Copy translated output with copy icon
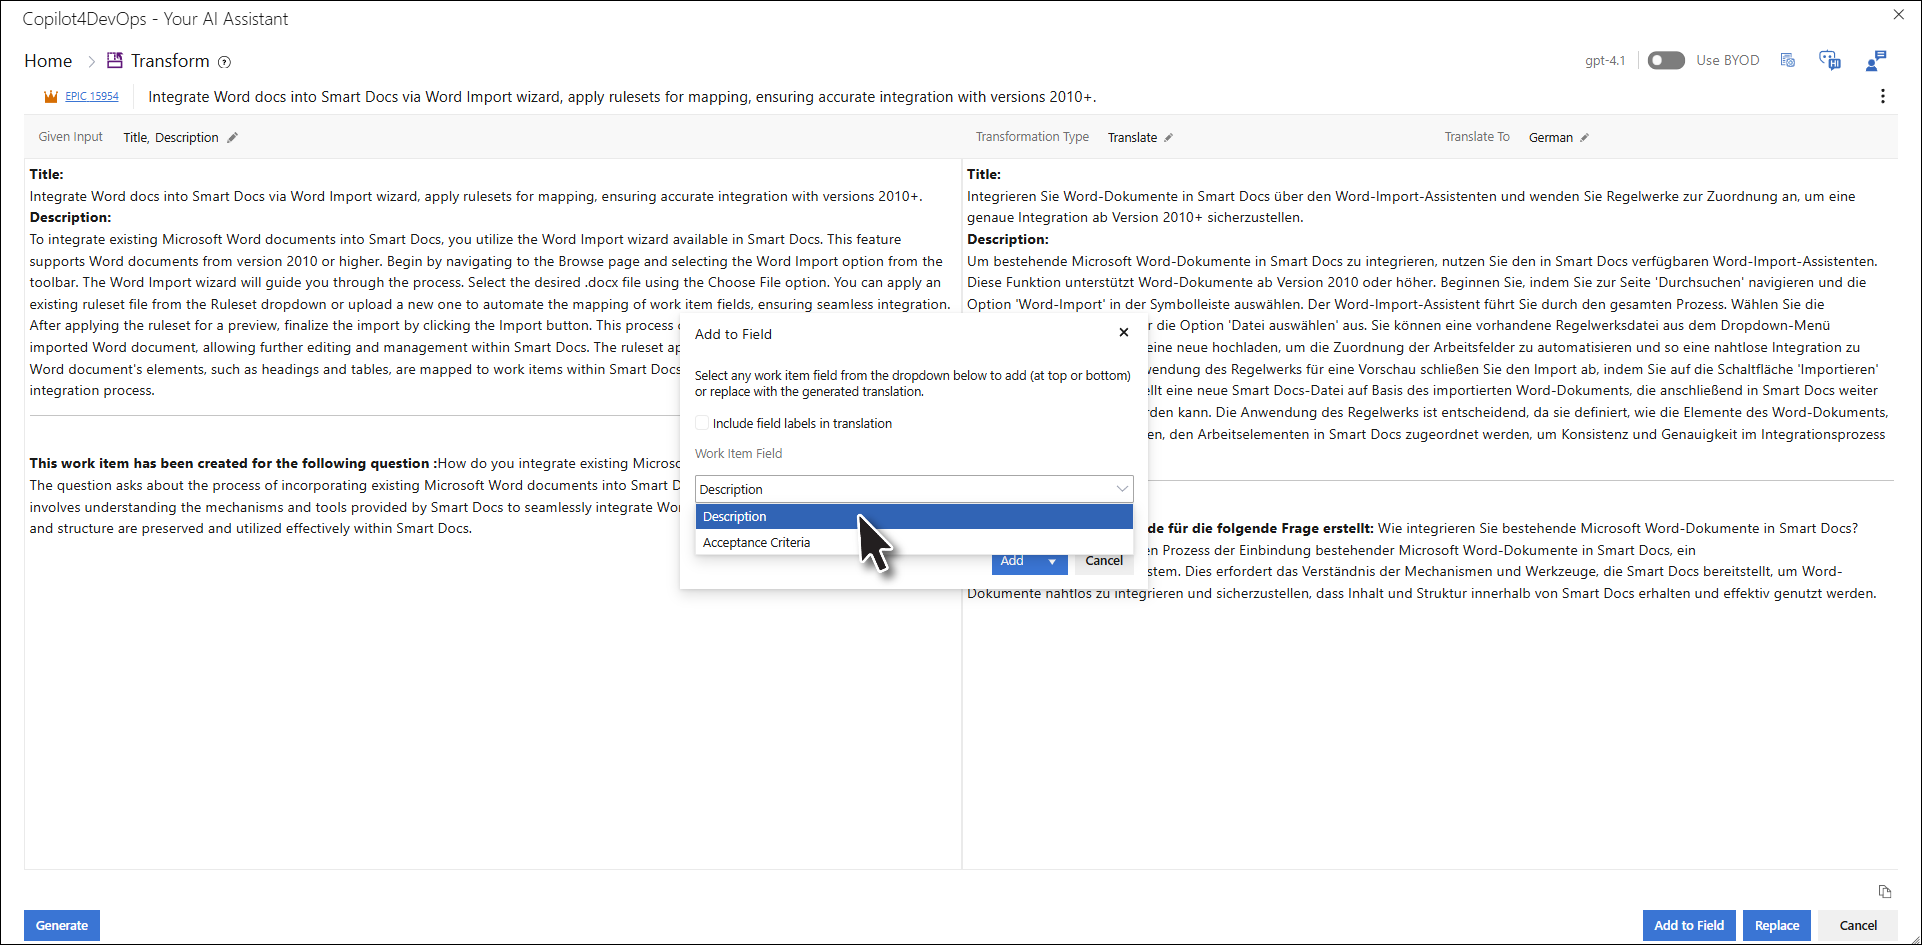Viewport: 1922px width, 945px height. (1884, 891)
